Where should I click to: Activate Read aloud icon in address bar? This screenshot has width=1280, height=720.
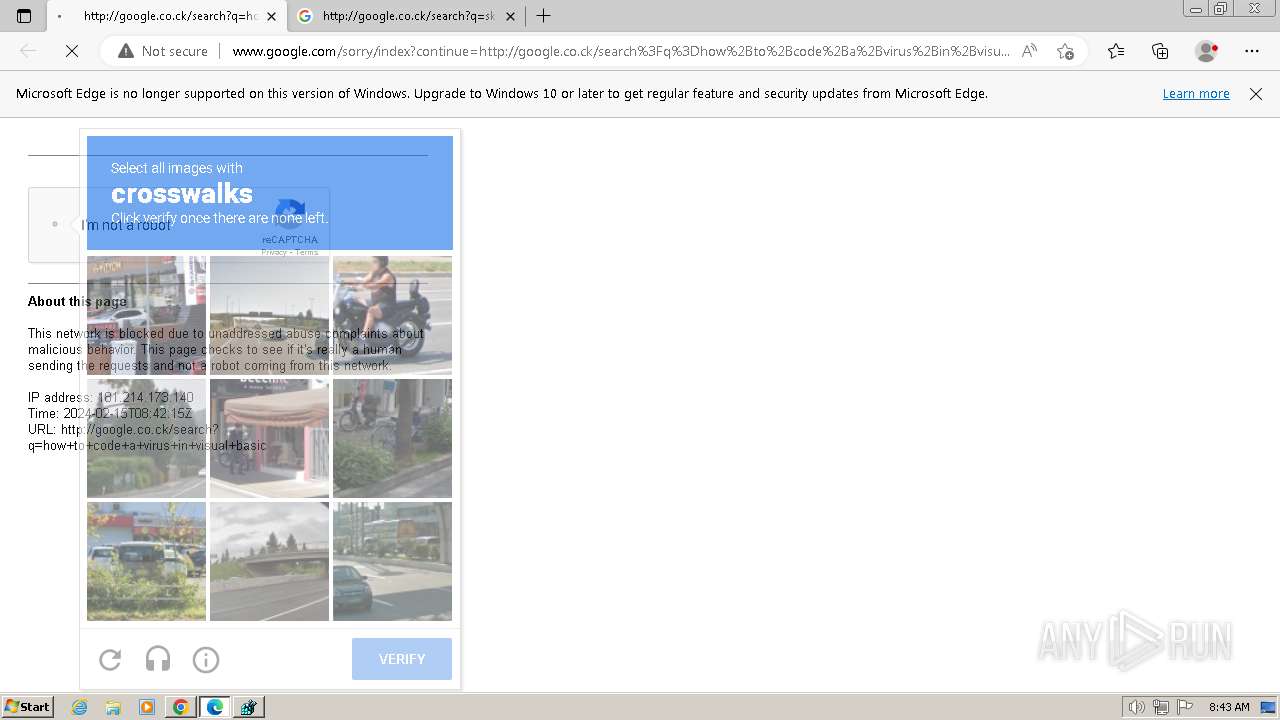click(x=1029, y=51)
